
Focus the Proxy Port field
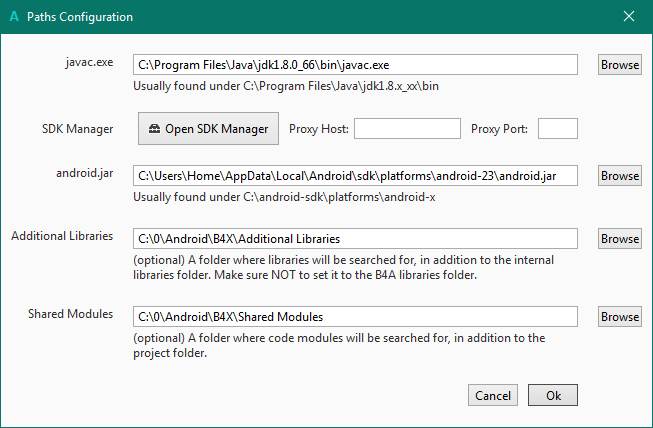[x=558, y=128]
